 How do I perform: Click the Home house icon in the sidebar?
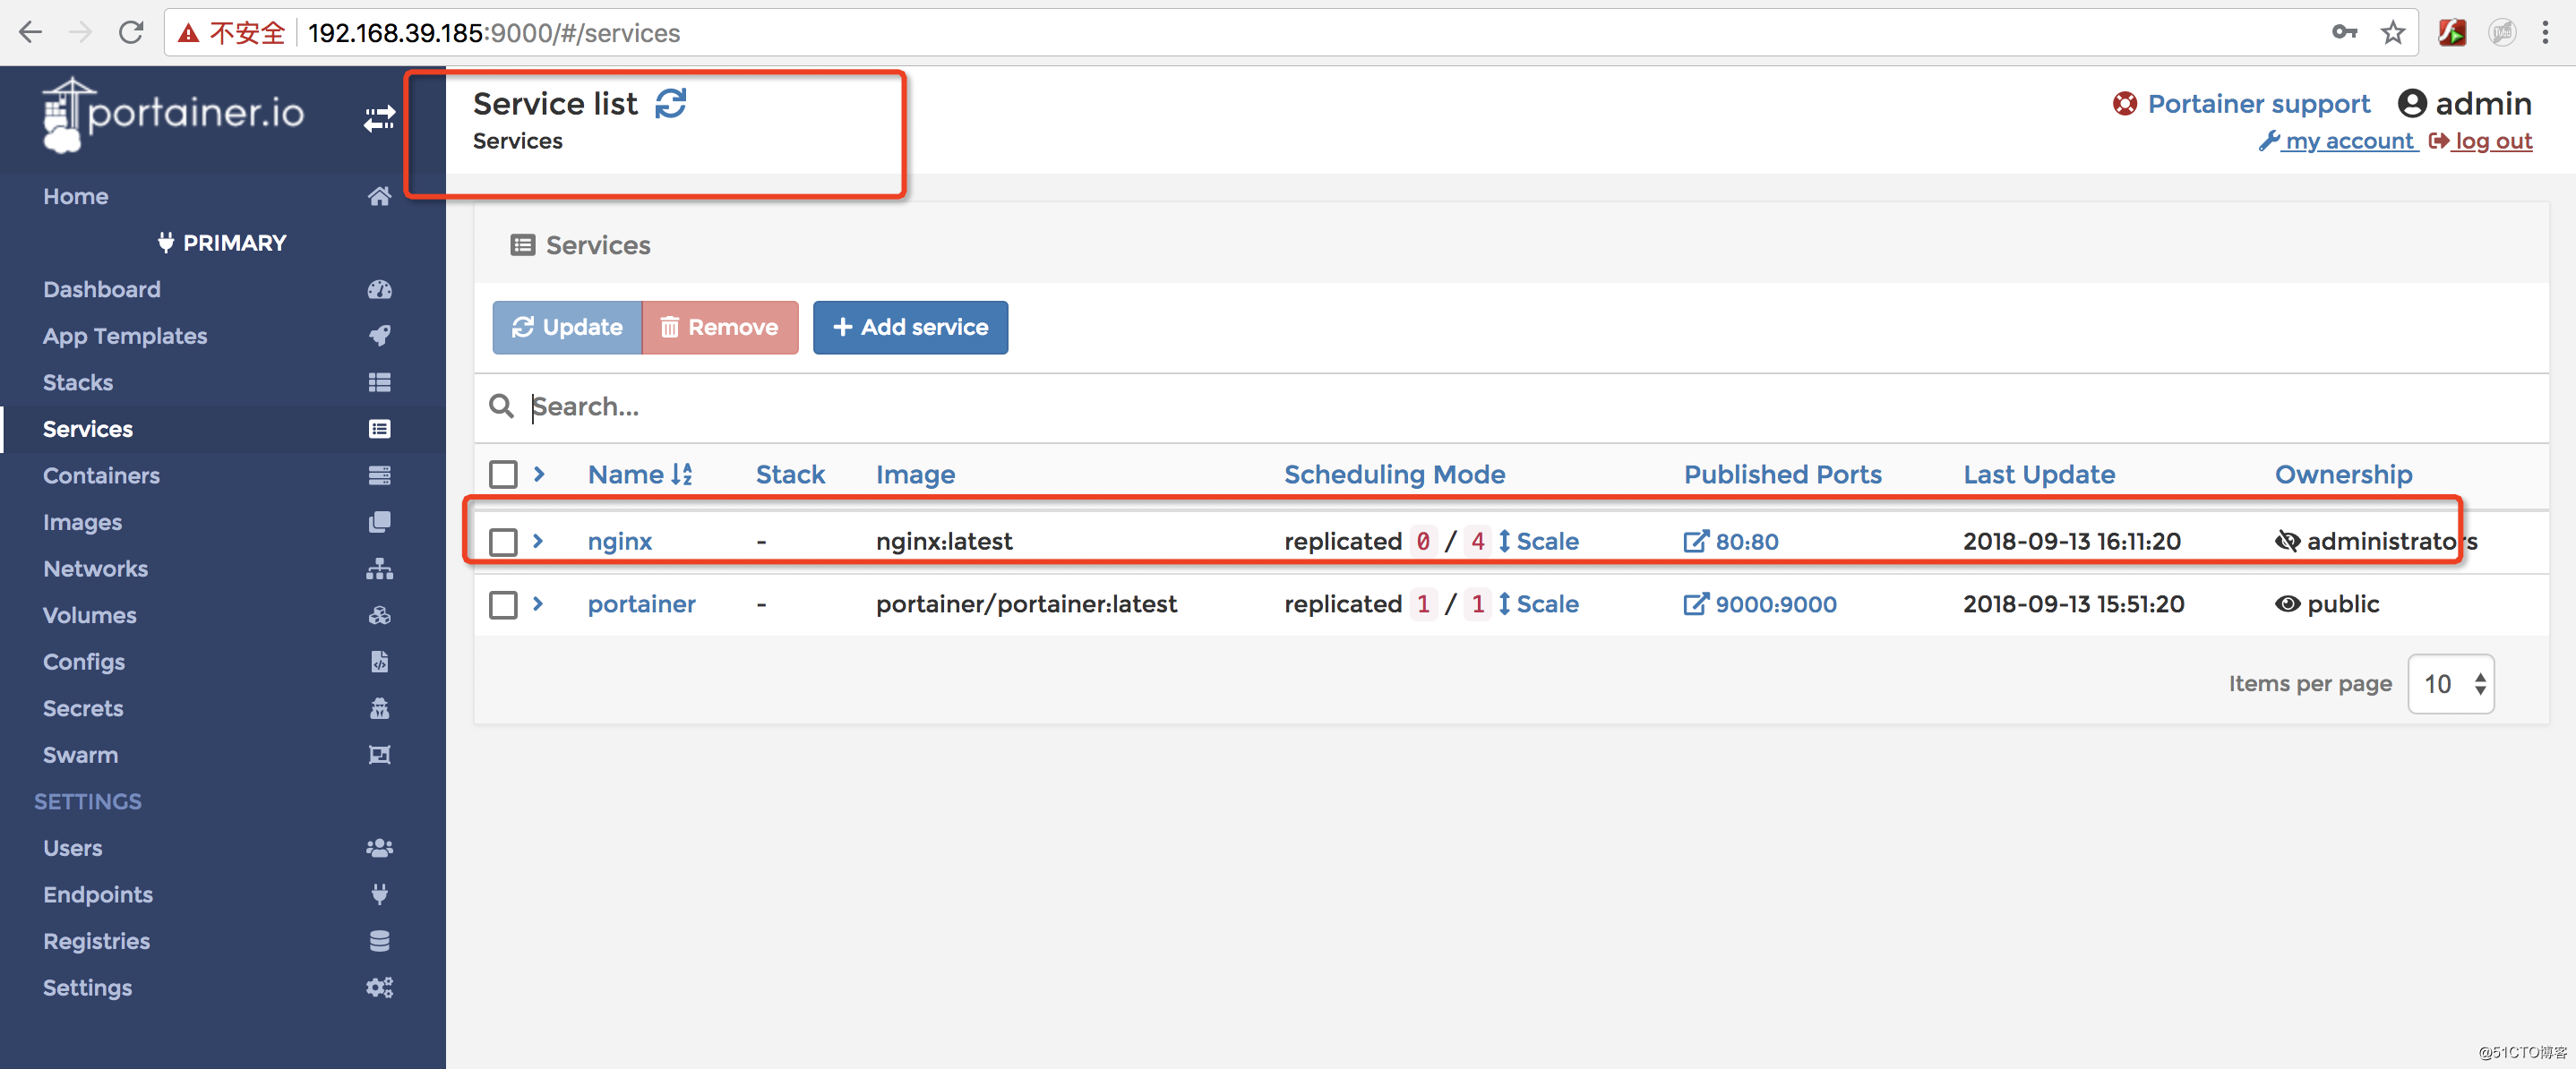coord(379,196)
